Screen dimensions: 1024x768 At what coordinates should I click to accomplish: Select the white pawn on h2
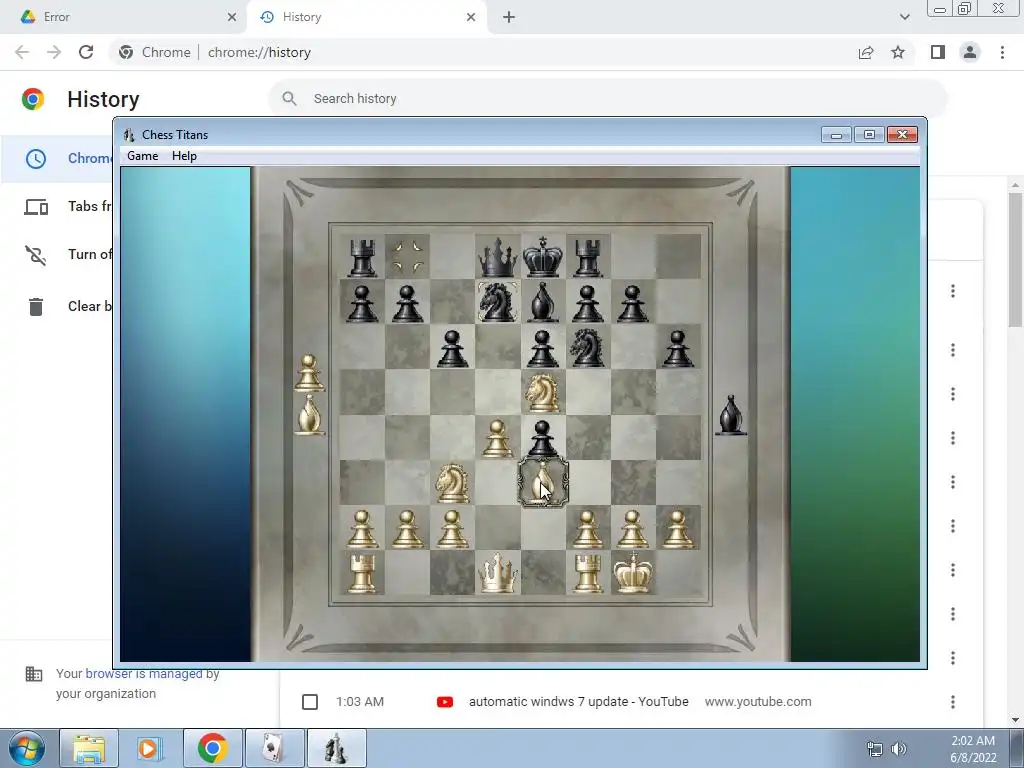click(678, 528)
